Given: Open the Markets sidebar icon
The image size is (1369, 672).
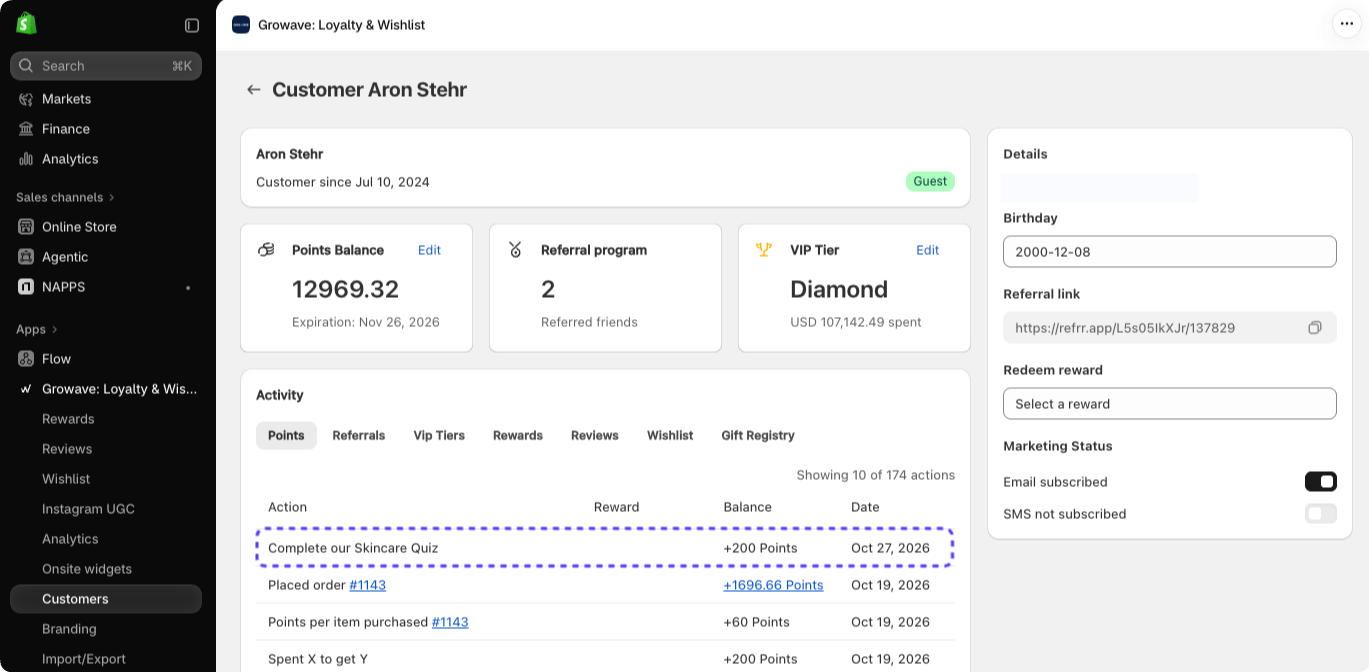Looking at the screenshot, I should [x=26, y=99].
